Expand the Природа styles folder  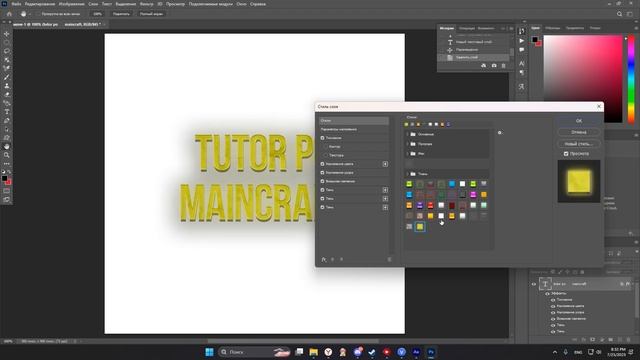[x=407, y=144]
